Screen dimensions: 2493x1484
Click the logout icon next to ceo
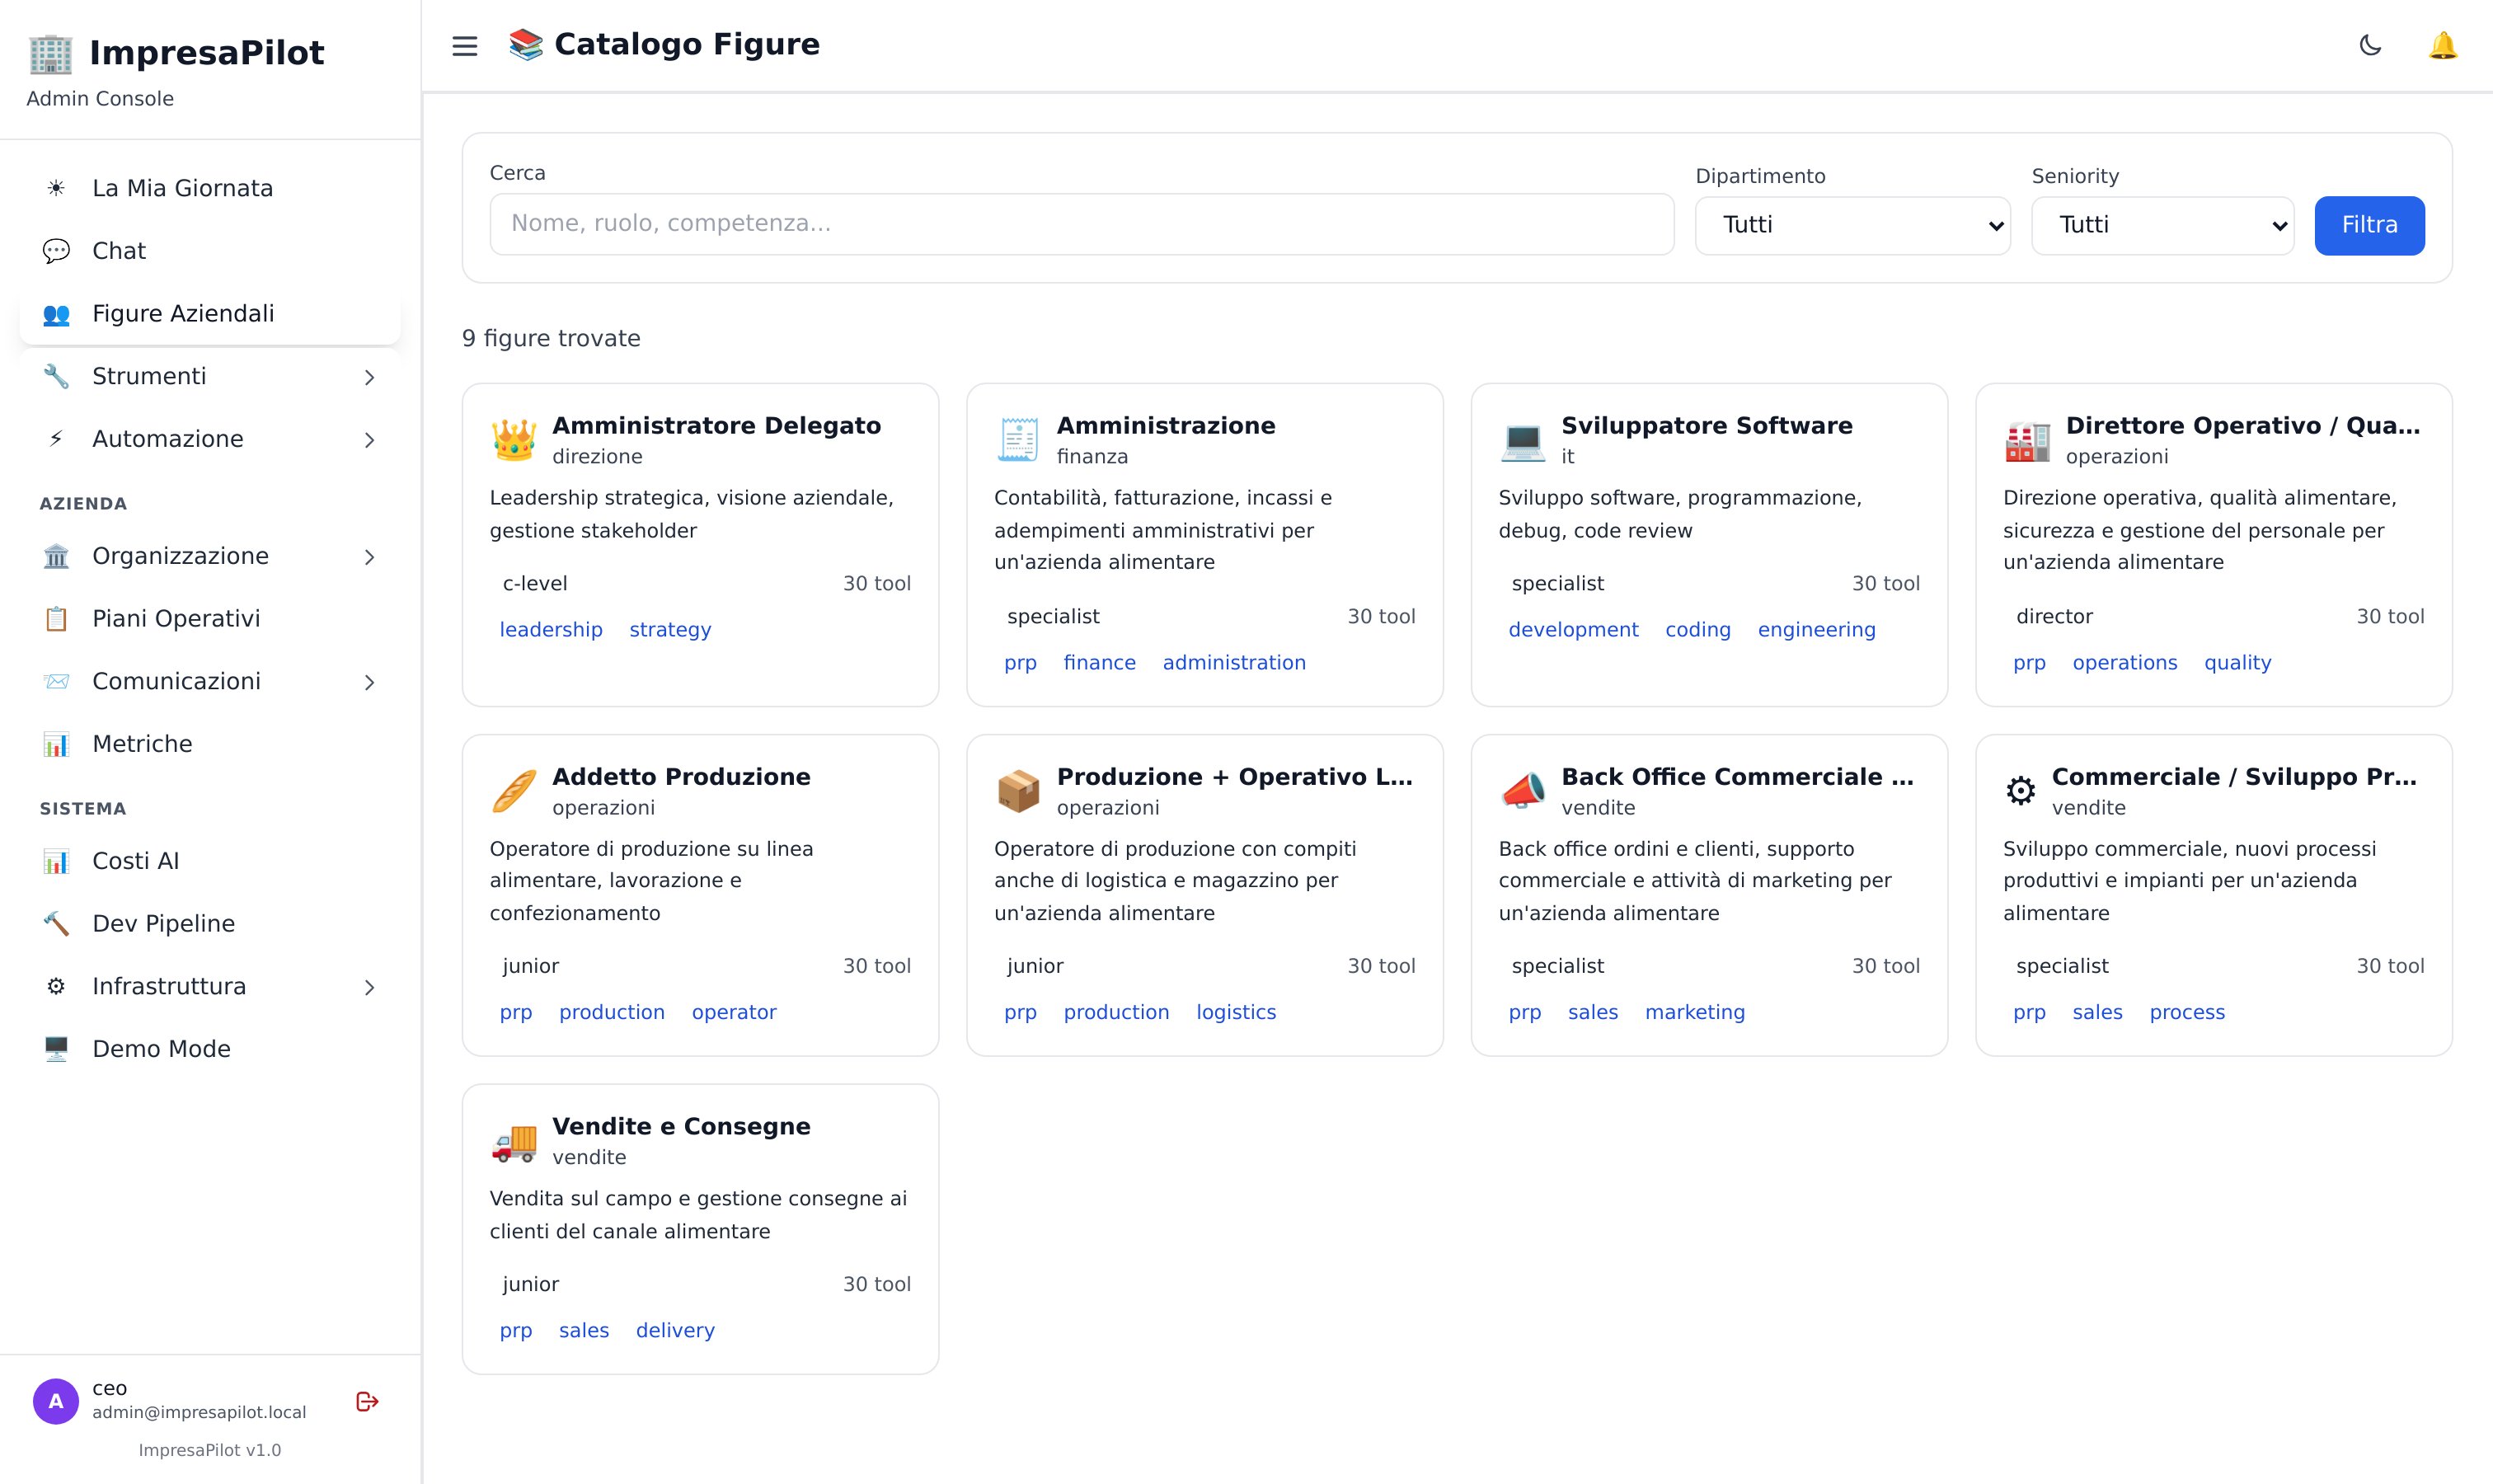pyautogui.click(x=367, y=1401)
